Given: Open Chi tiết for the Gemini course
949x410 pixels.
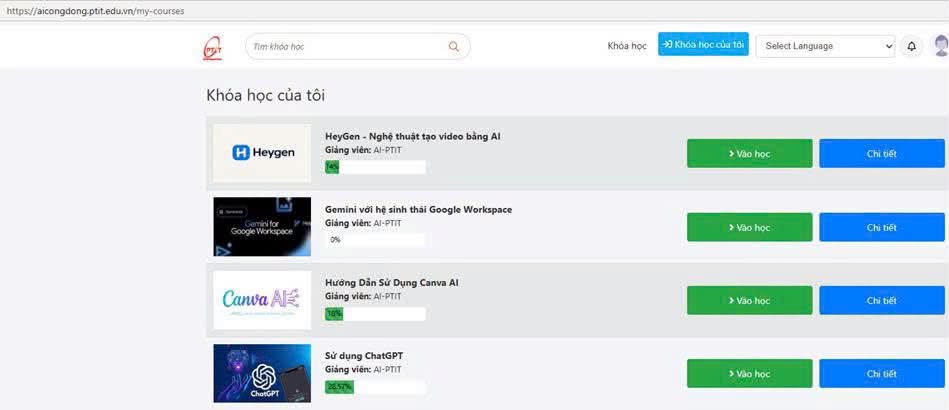Looking at the screenshot, I should 881,228.
